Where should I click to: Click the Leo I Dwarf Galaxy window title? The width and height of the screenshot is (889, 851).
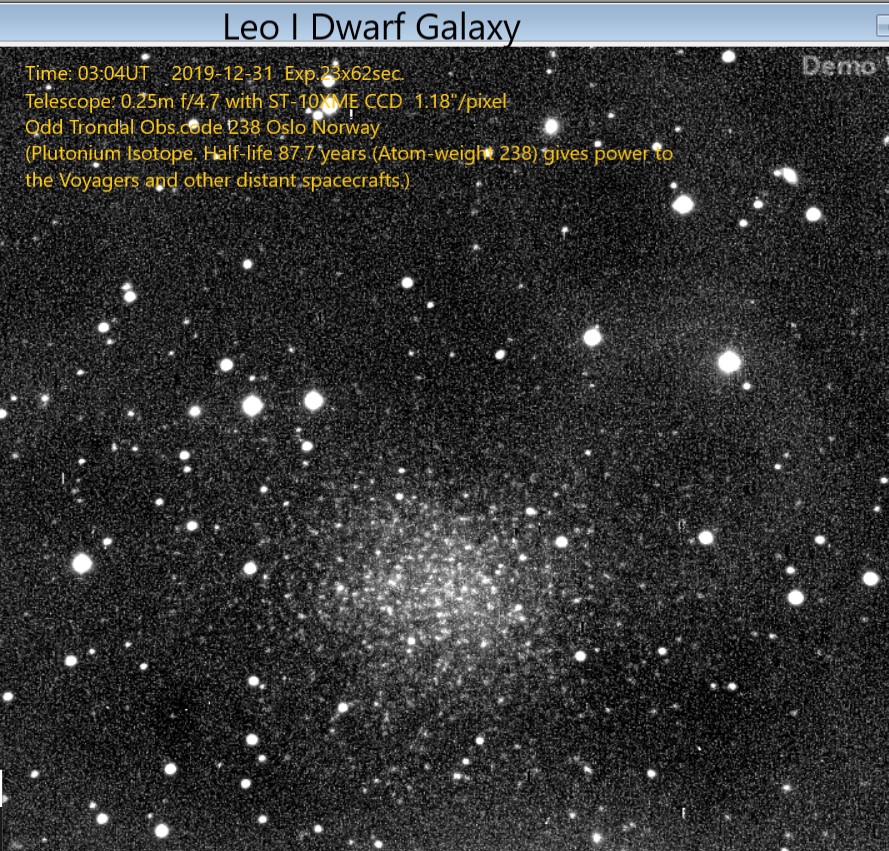371,27
